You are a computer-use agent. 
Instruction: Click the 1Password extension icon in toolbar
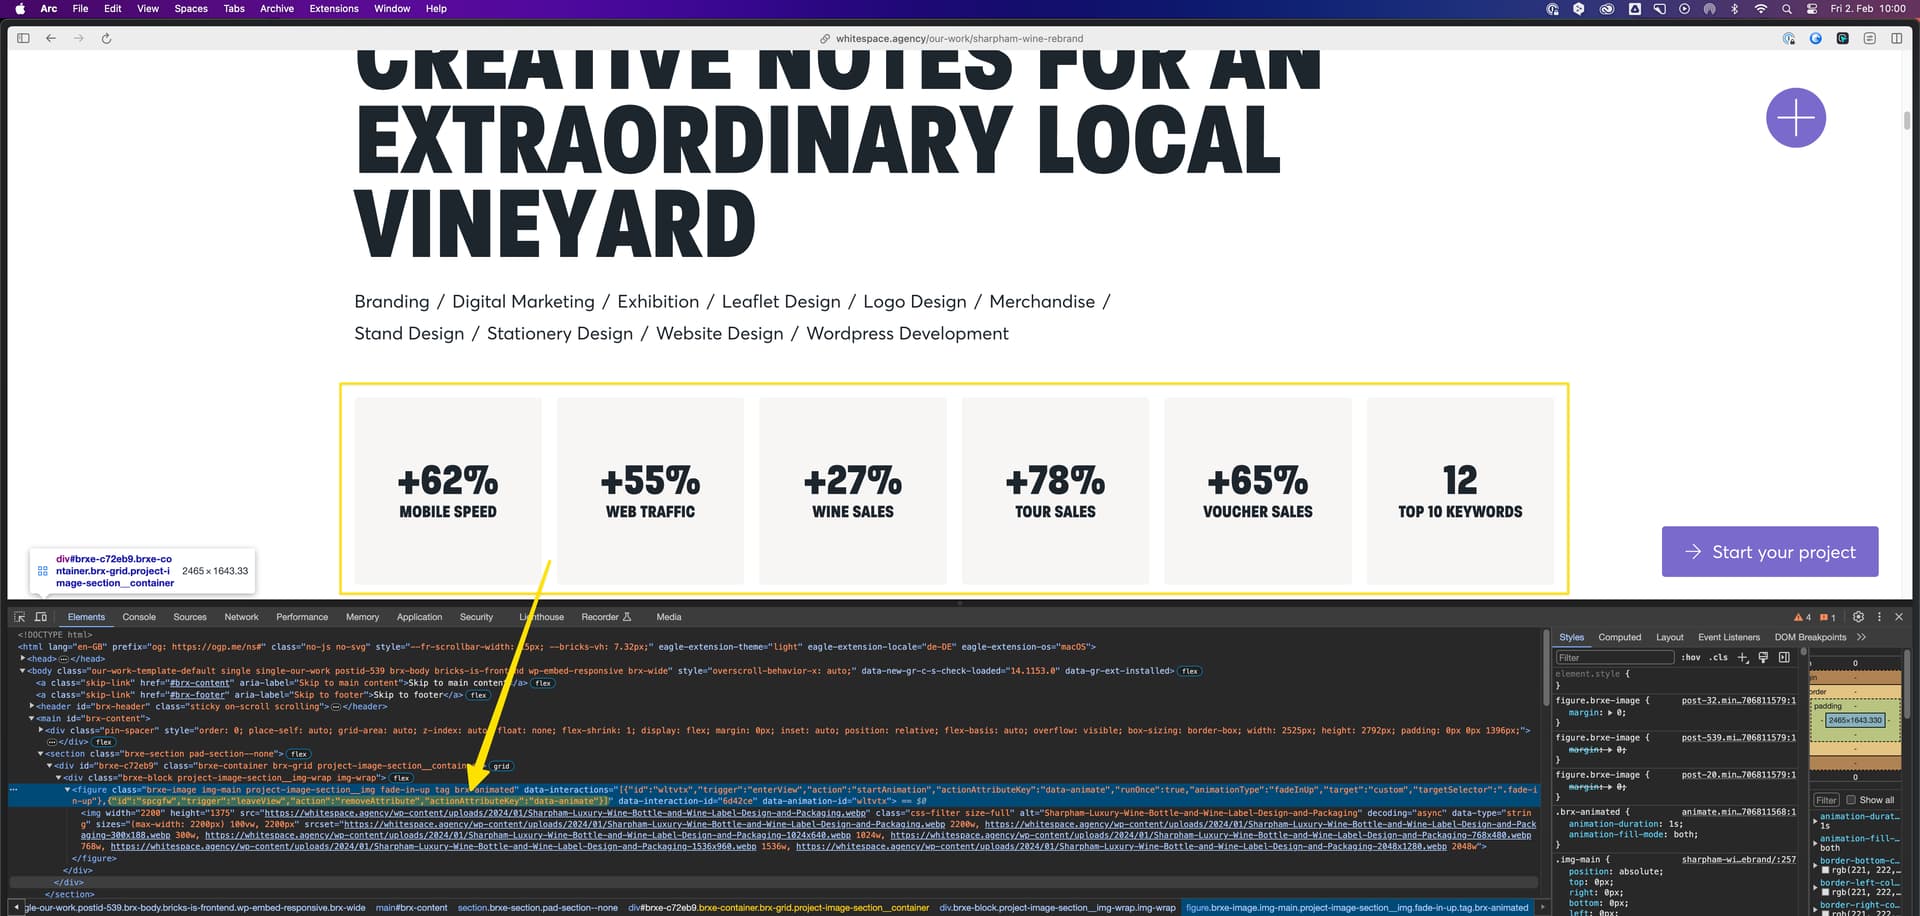tap(1789, 38)
